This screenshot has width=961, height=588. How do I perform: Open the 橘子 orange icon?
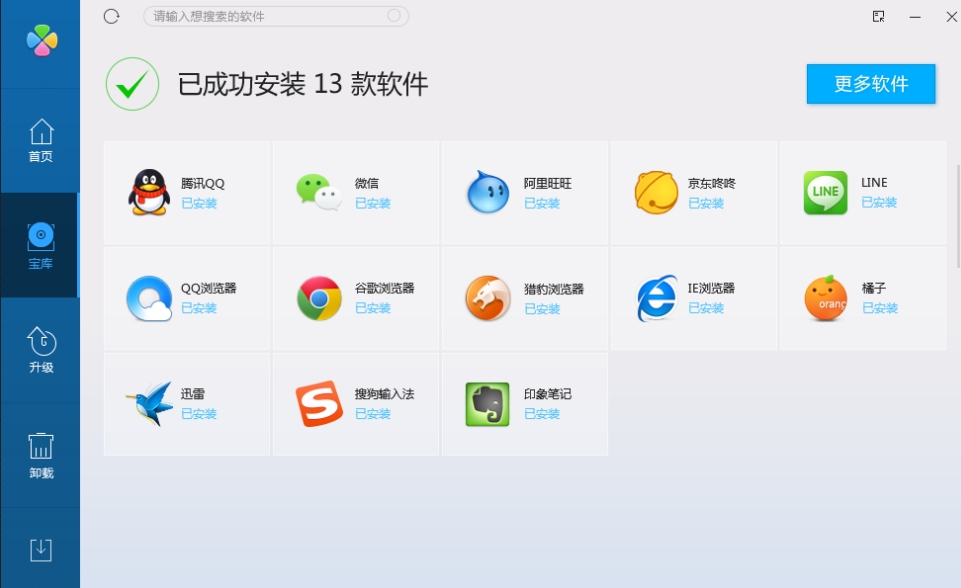(825, 298)
